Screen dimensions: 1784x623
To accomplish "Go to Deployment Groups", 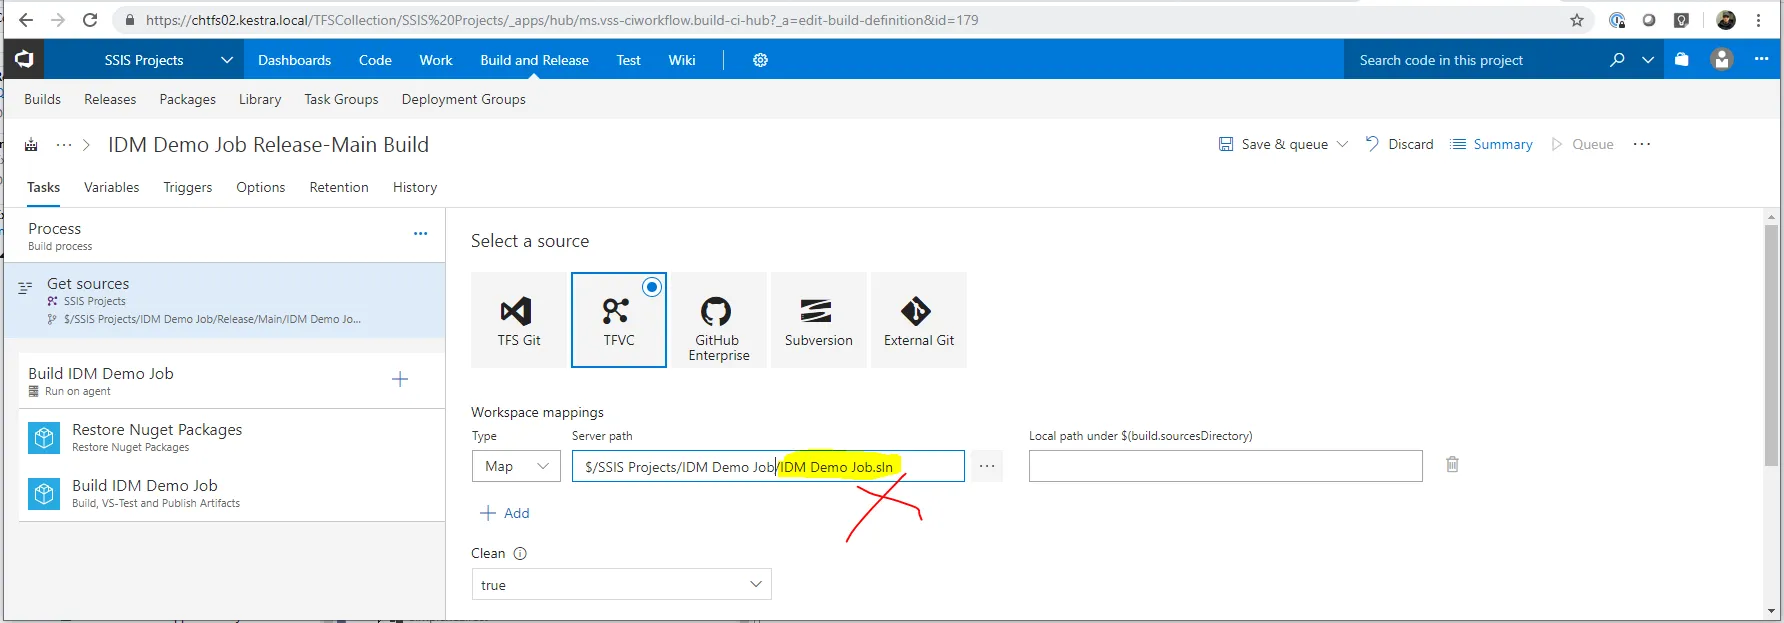I will pos(463,99).
